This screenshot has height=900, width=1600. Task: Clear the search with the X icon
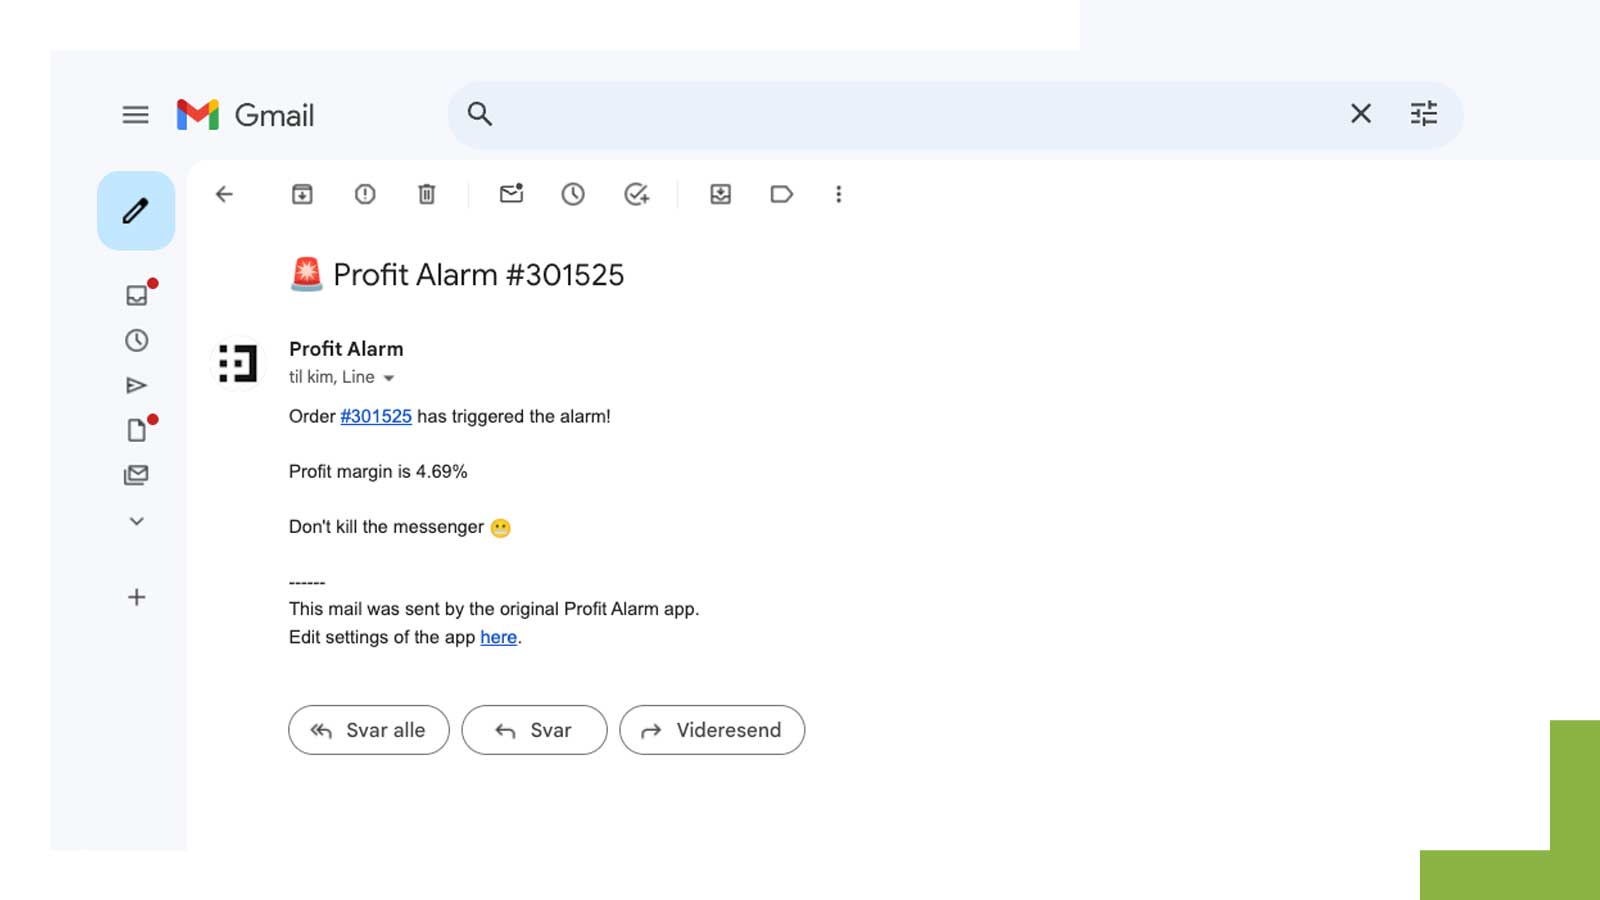[1361, 114]
